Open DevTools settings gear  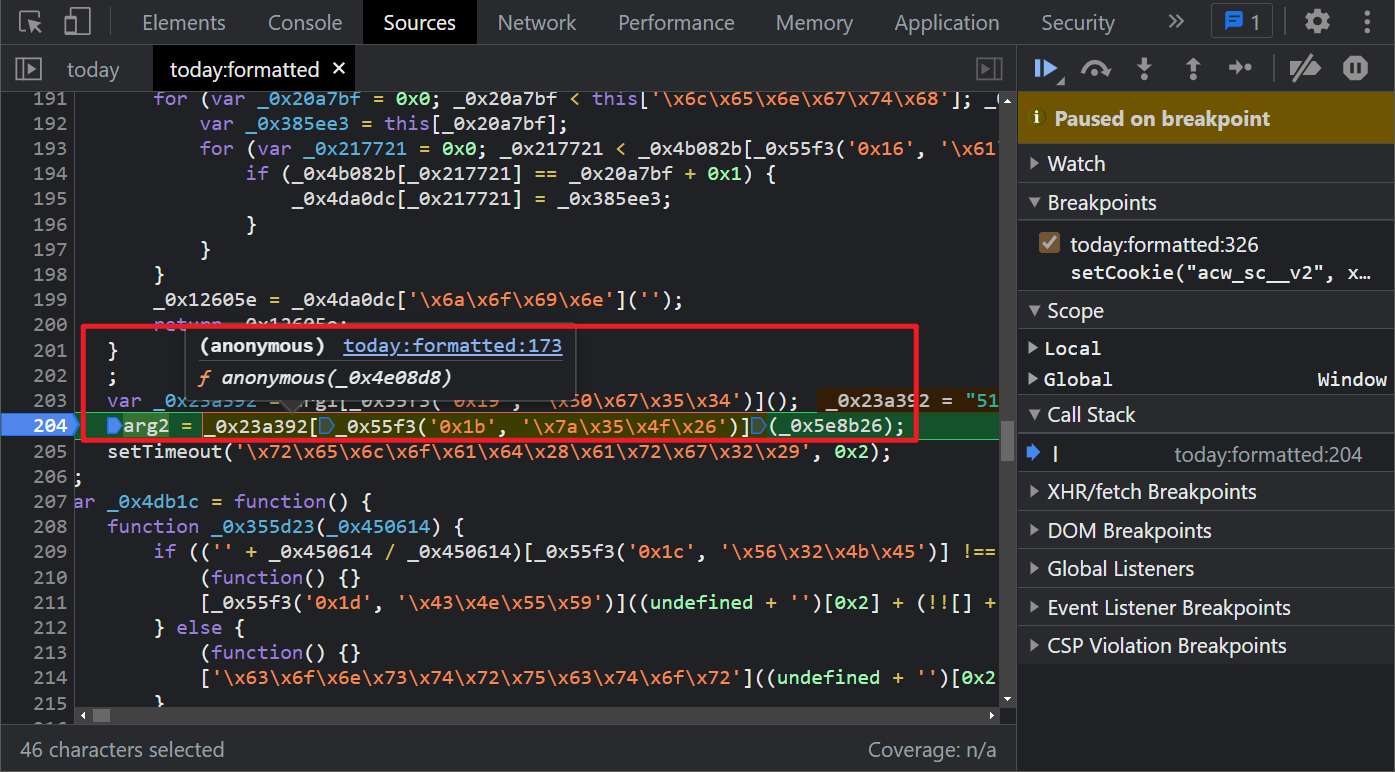coord(1317,22)
